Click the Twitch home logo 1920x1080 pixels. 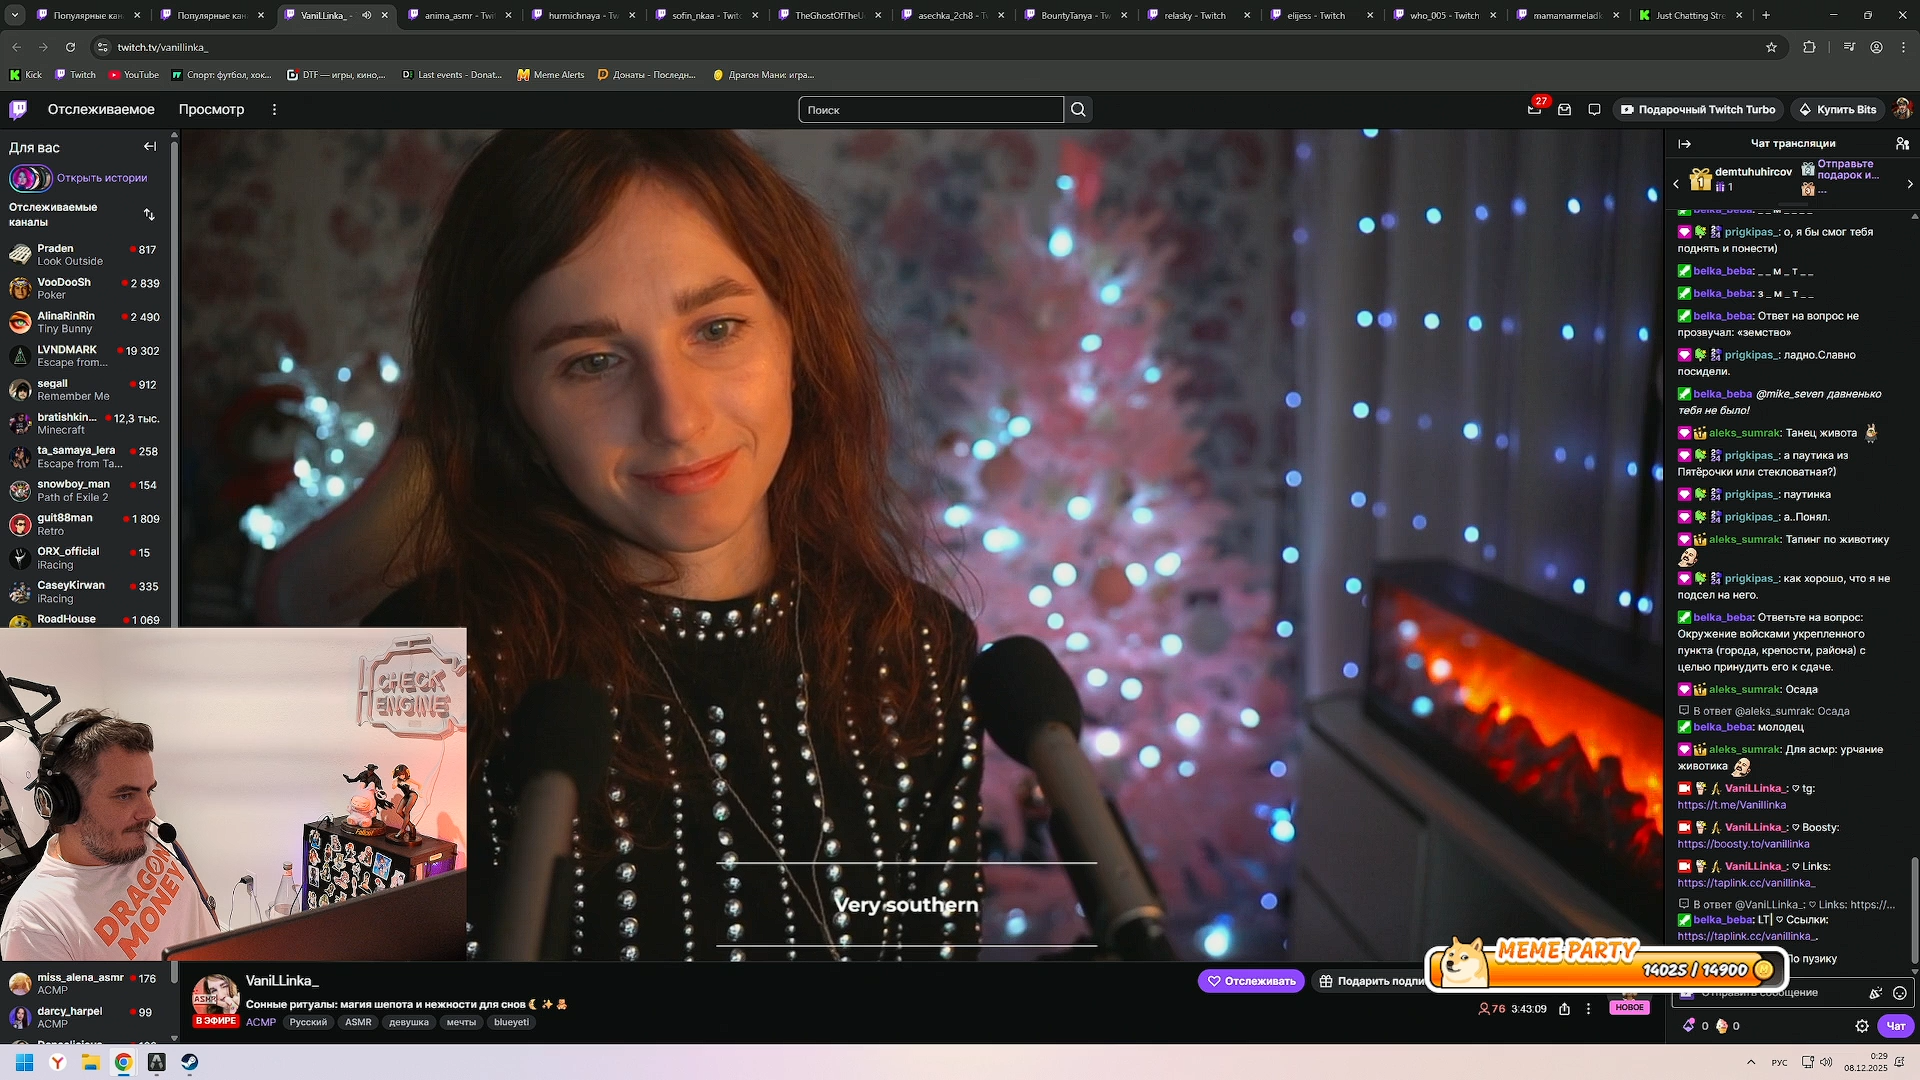coord(18,110)
